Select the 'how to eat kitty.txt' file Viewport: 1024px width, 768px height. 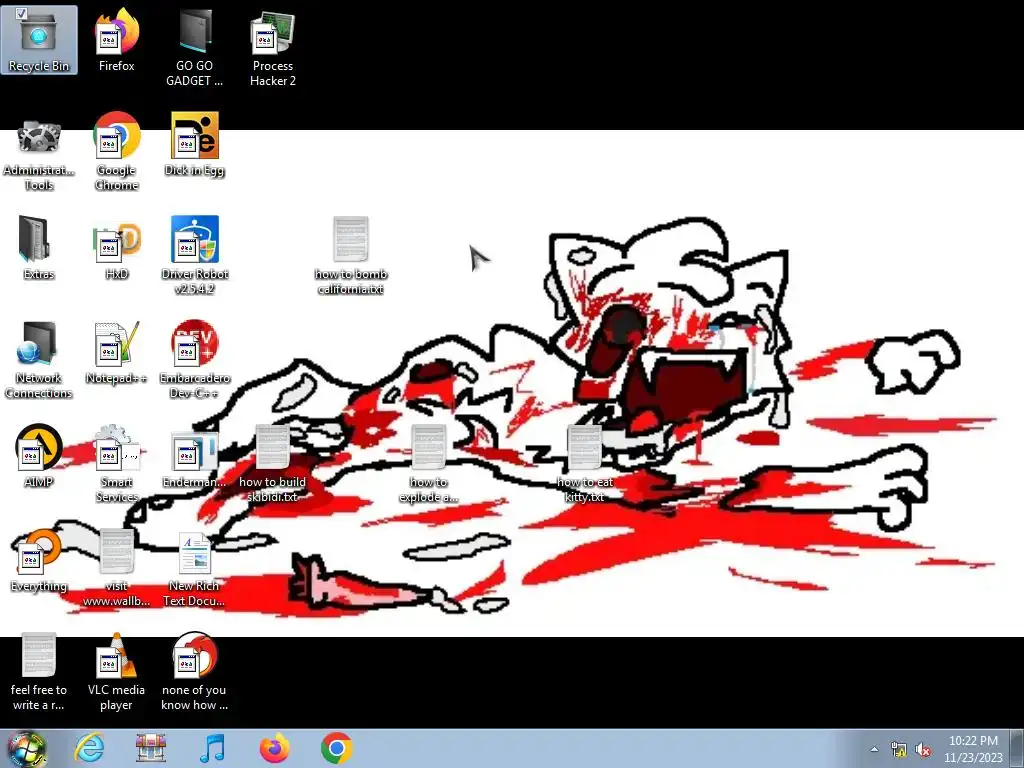point(584,463)
